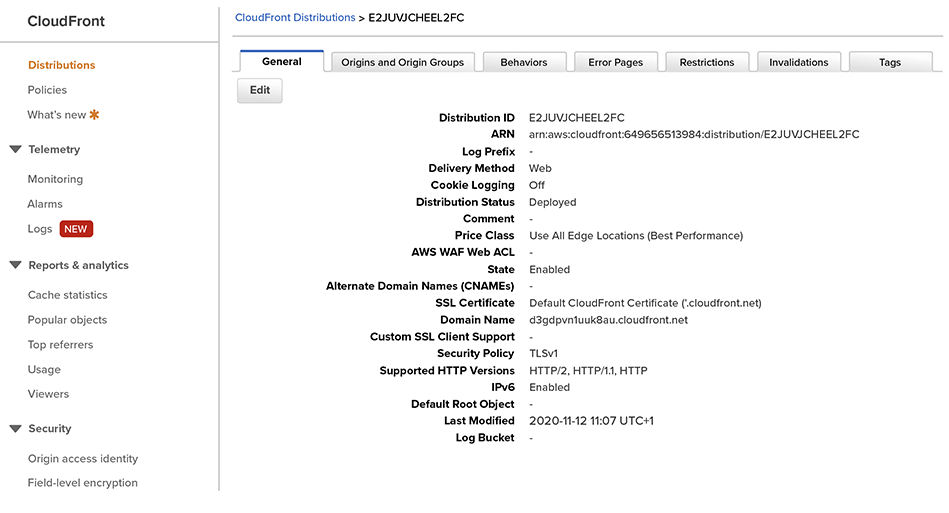Image resolution: width=949 pixels, height=513 pixels.
Task: Open Policies in the sidebar
Action: 47,90
